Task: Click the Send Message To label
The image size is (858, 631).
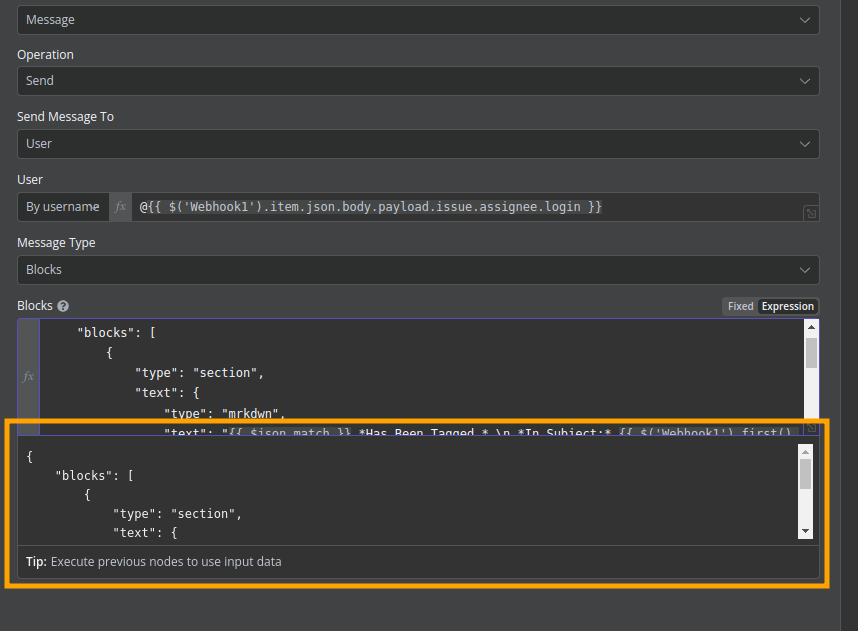Action: coord(66,117)
